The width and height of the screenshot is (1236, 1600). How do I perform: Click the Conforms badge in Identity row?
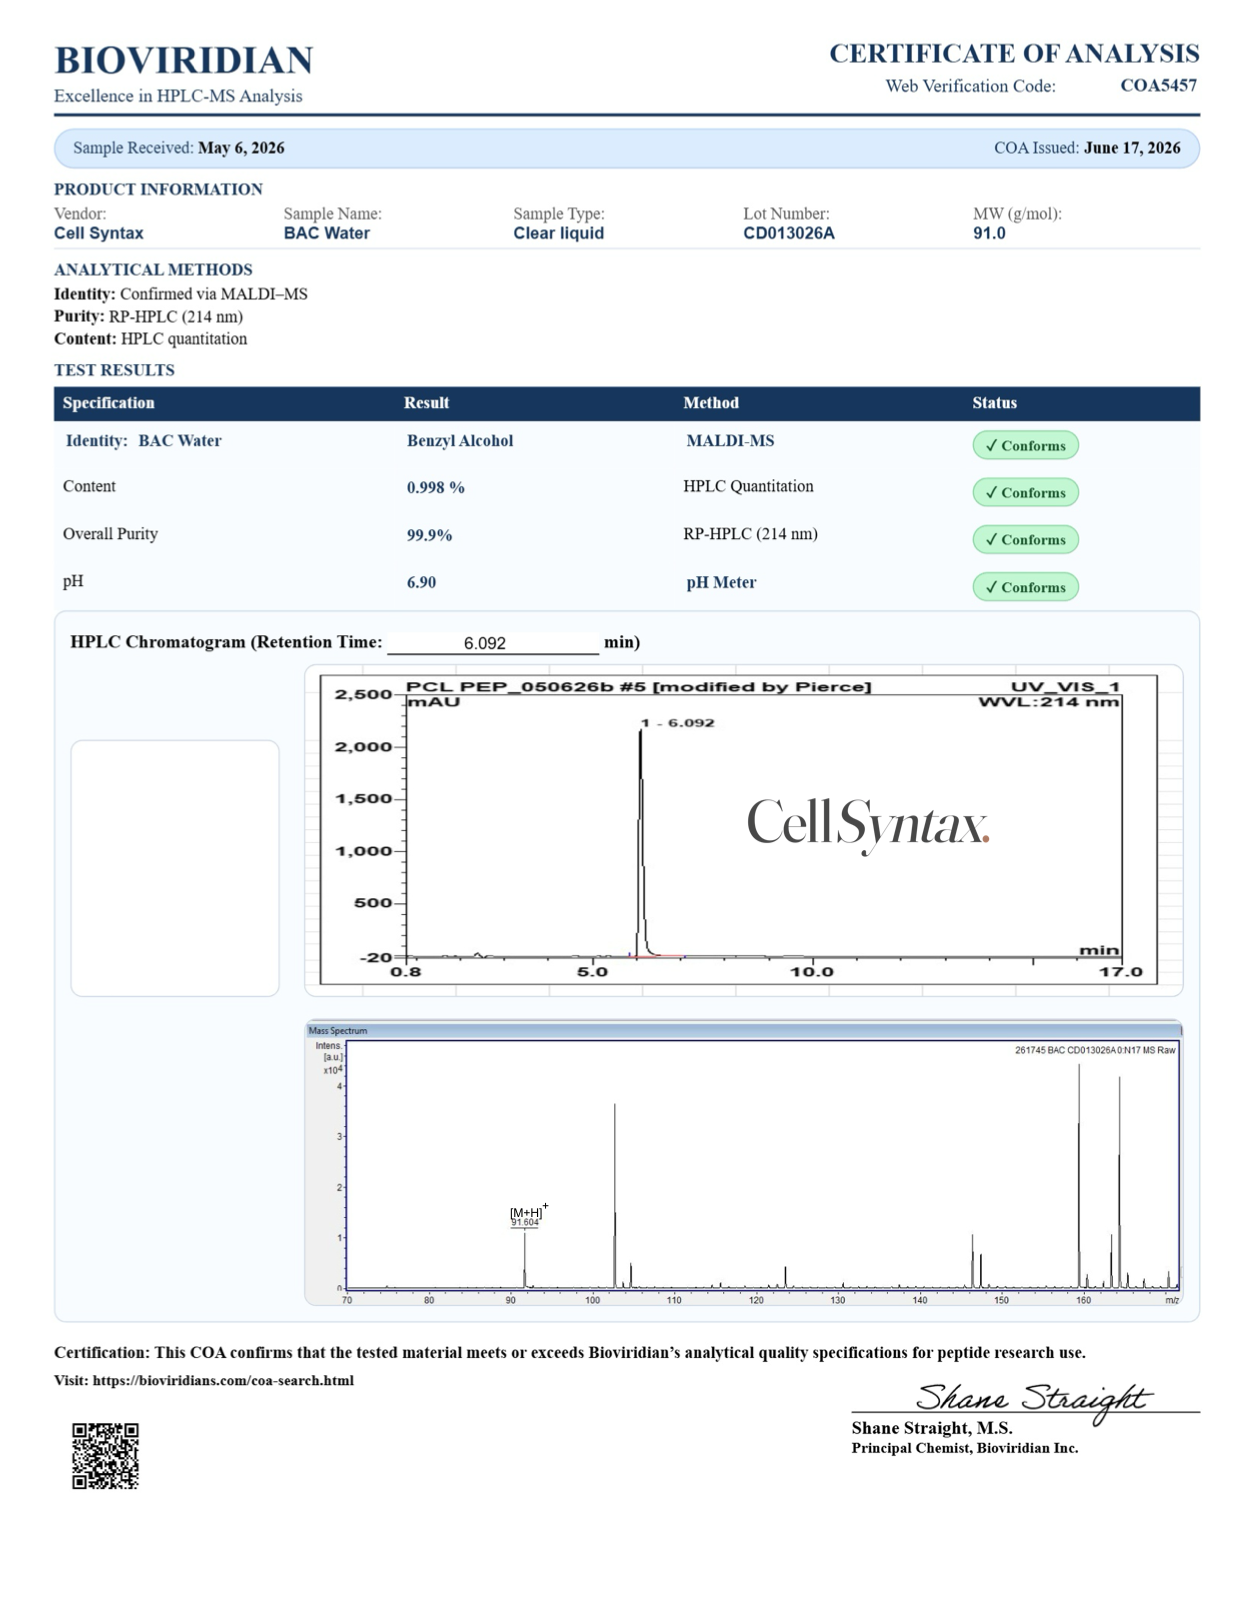(x=1025, y=445)
